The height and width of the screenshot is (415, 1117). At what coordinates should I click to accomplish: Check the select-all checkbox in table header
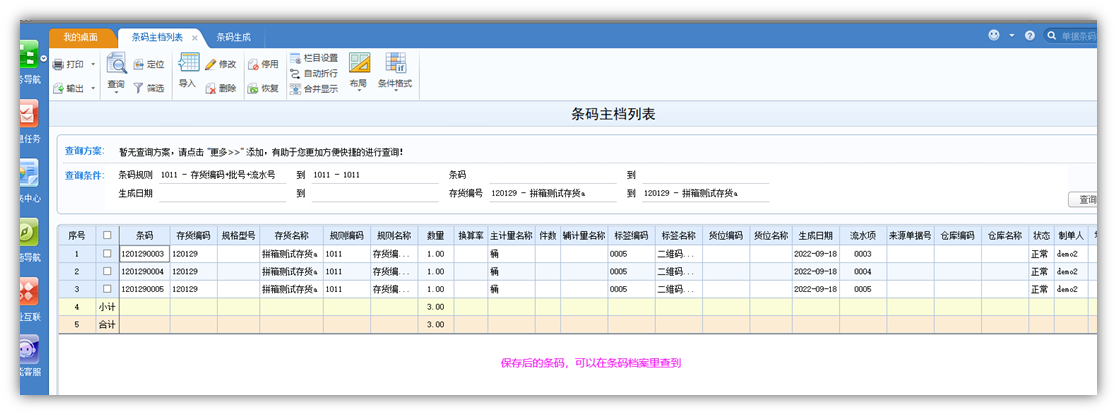pos(107,235)
